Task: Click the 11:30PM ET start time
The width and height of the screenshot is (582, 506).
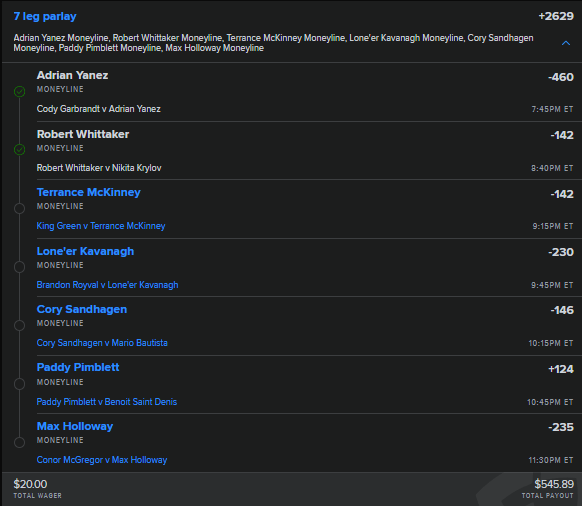Action: coord(551,460)
